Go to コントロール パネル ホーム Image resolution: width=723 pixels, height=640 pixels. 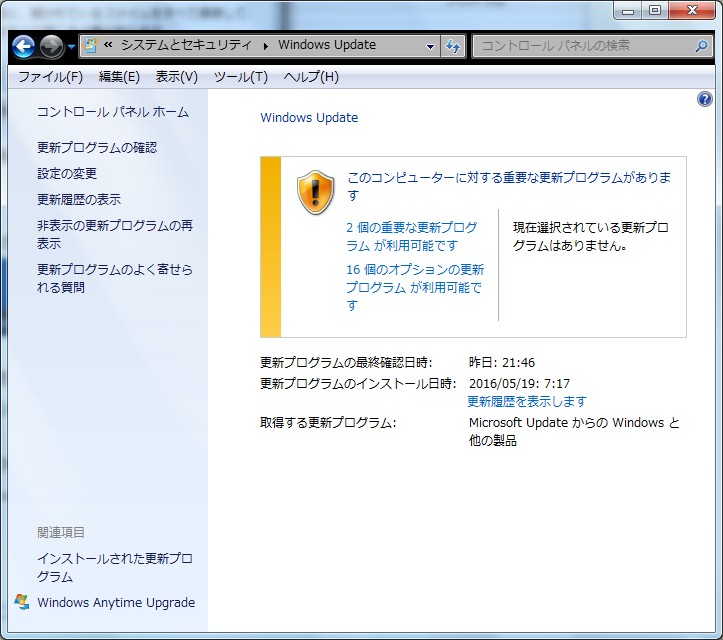tap(113, 112)
